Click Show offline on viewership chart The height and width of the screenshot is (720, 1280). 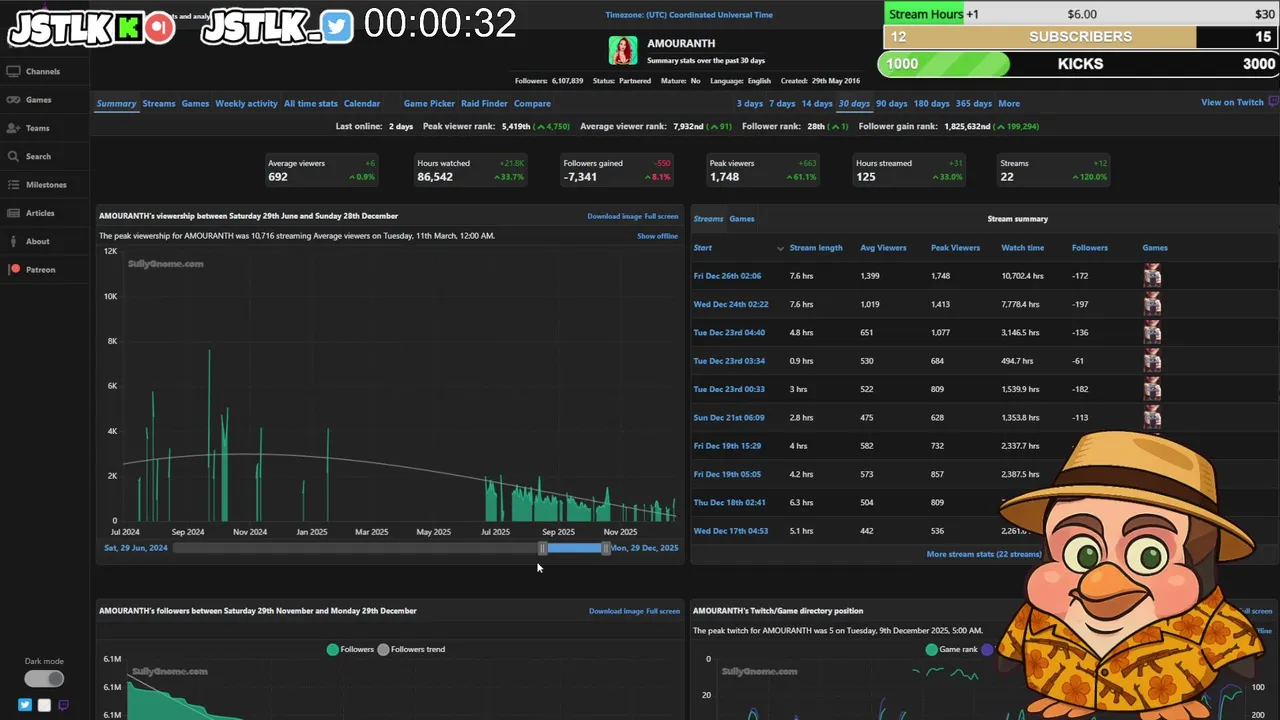click(x=657, y=236)
